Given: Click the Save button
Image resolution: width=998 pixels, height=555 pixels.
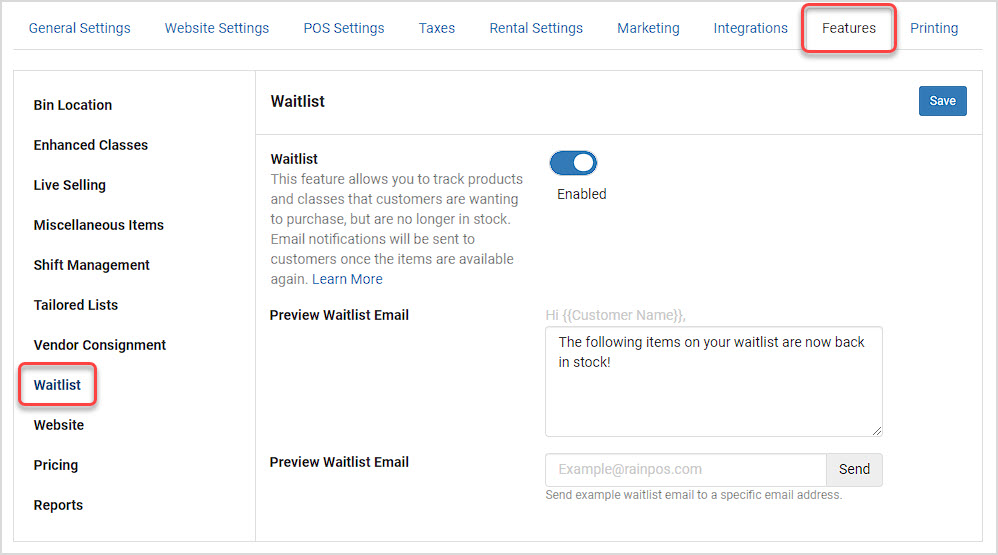Looking at the screenshot, I should click(x=942, y=101).
